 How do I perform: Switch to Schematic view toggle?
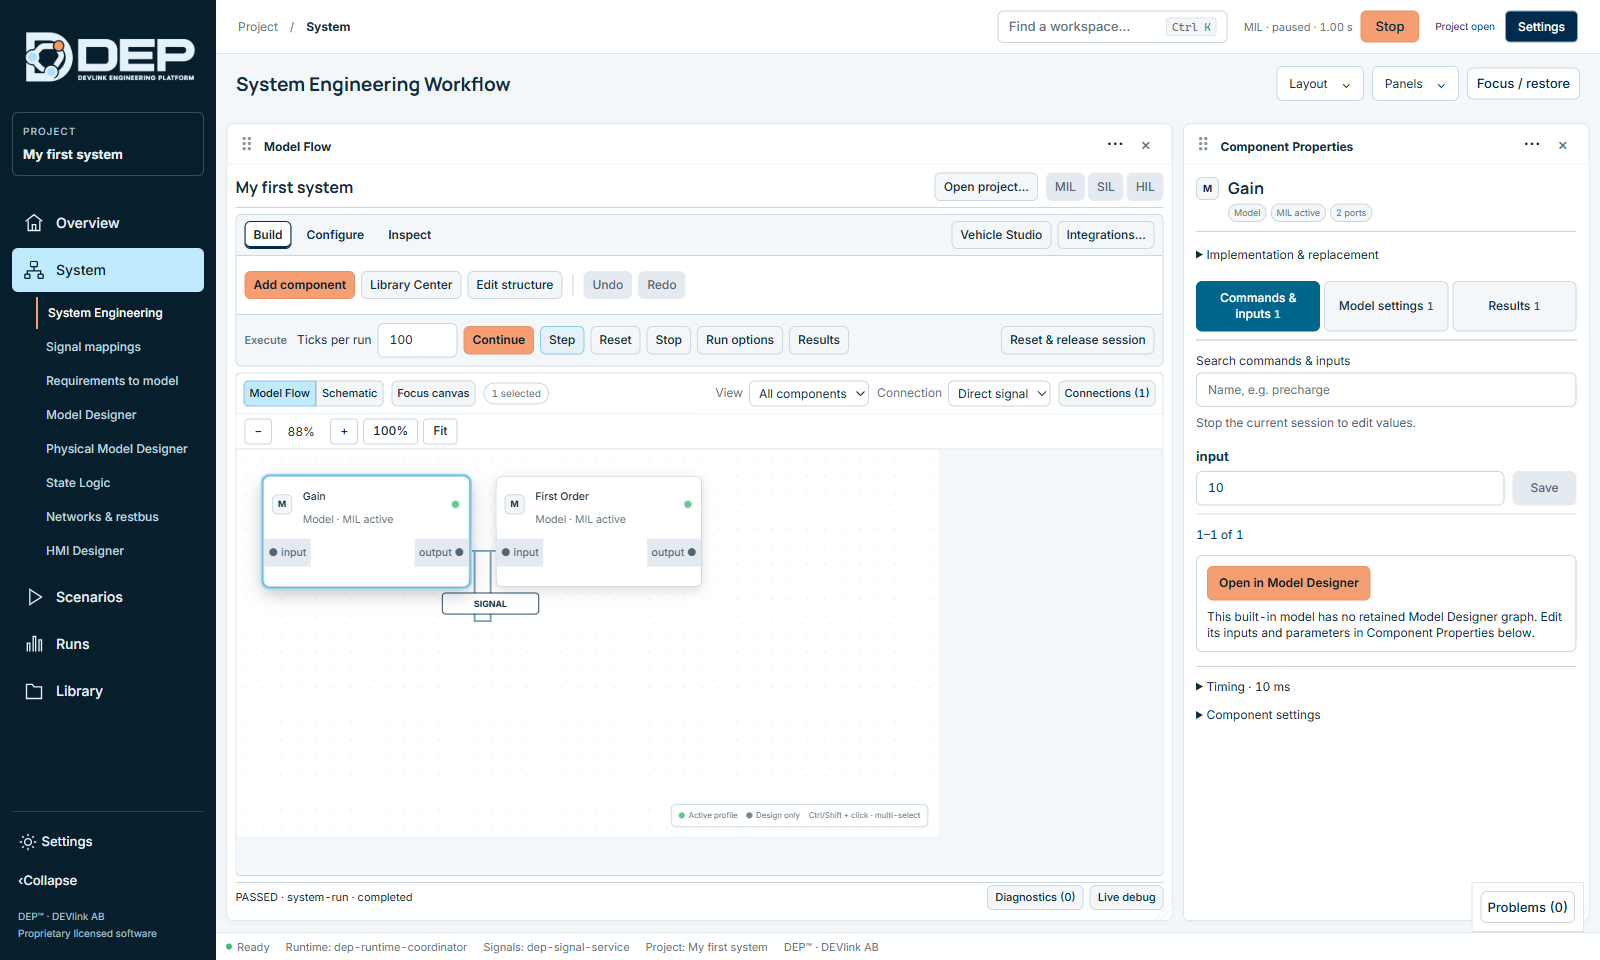click(350, 393)
